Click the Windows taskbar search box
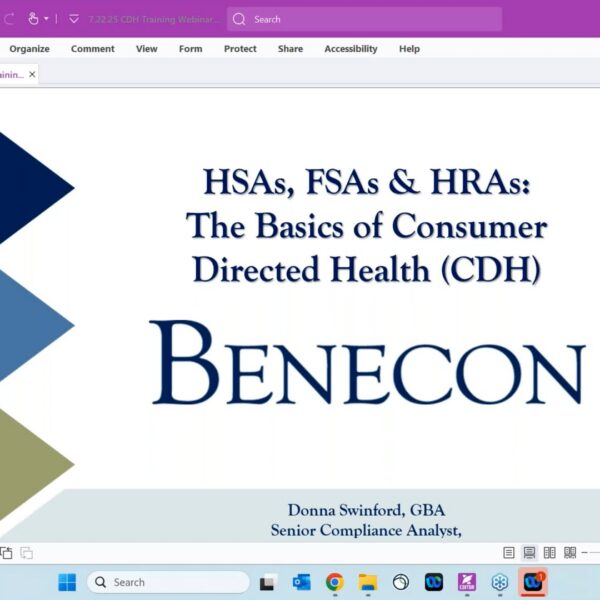The image size is (600, 600). coord(168,582)
